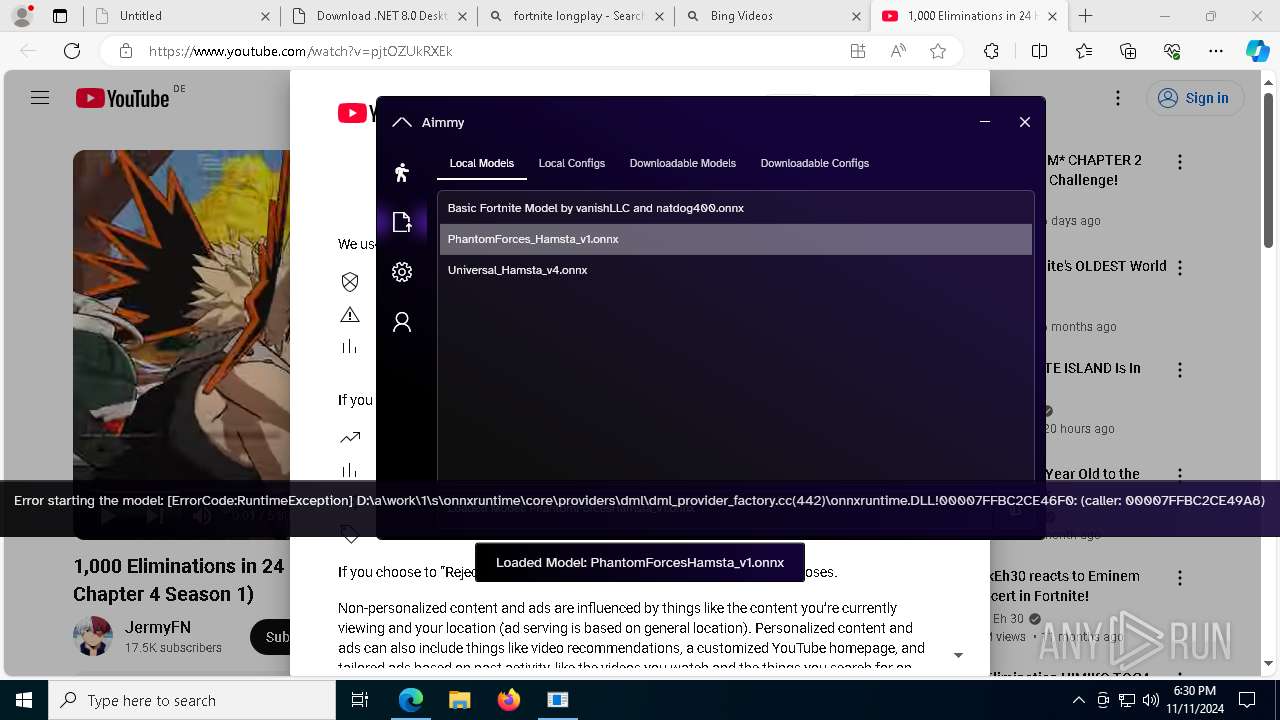1280x720 pixels.
Task: Reload the YouTube page
Action: (72, 51)
